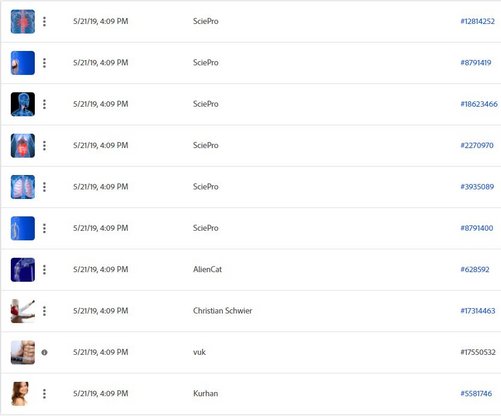Click the info icon in the vuk row
The height and width of the screenshot is (416, 501).
tap(44, 352)
